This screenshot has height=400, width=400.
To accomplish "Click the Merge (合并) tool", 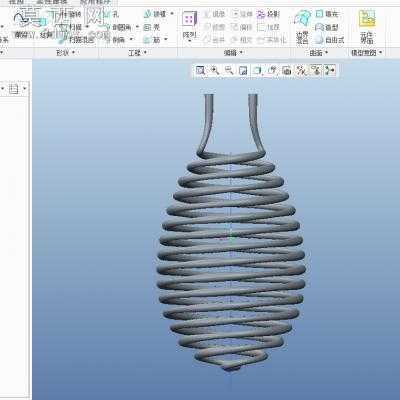I will [x=214, y=40].
